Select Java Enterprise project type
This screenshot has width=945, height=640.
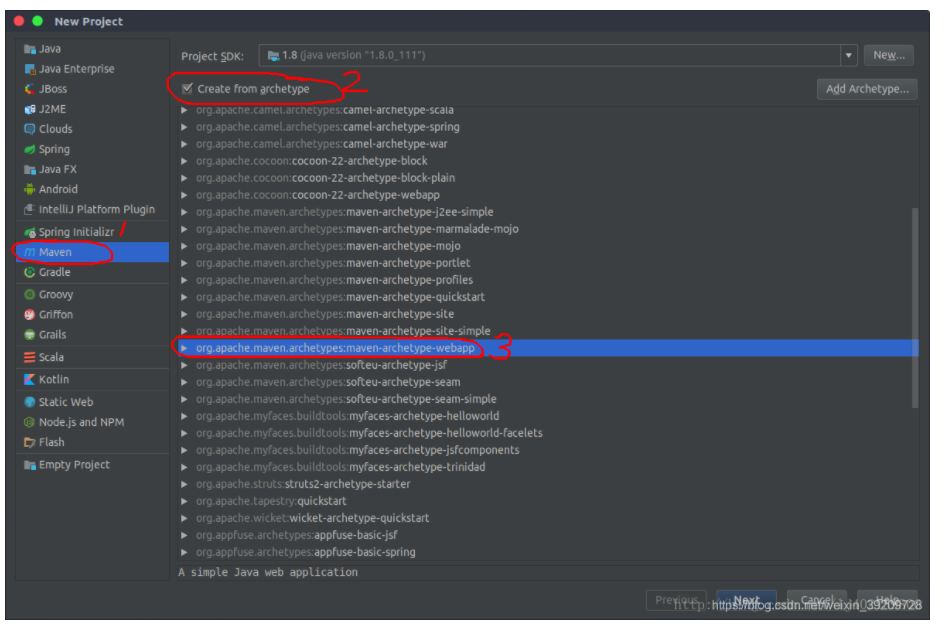coord(77,69)
